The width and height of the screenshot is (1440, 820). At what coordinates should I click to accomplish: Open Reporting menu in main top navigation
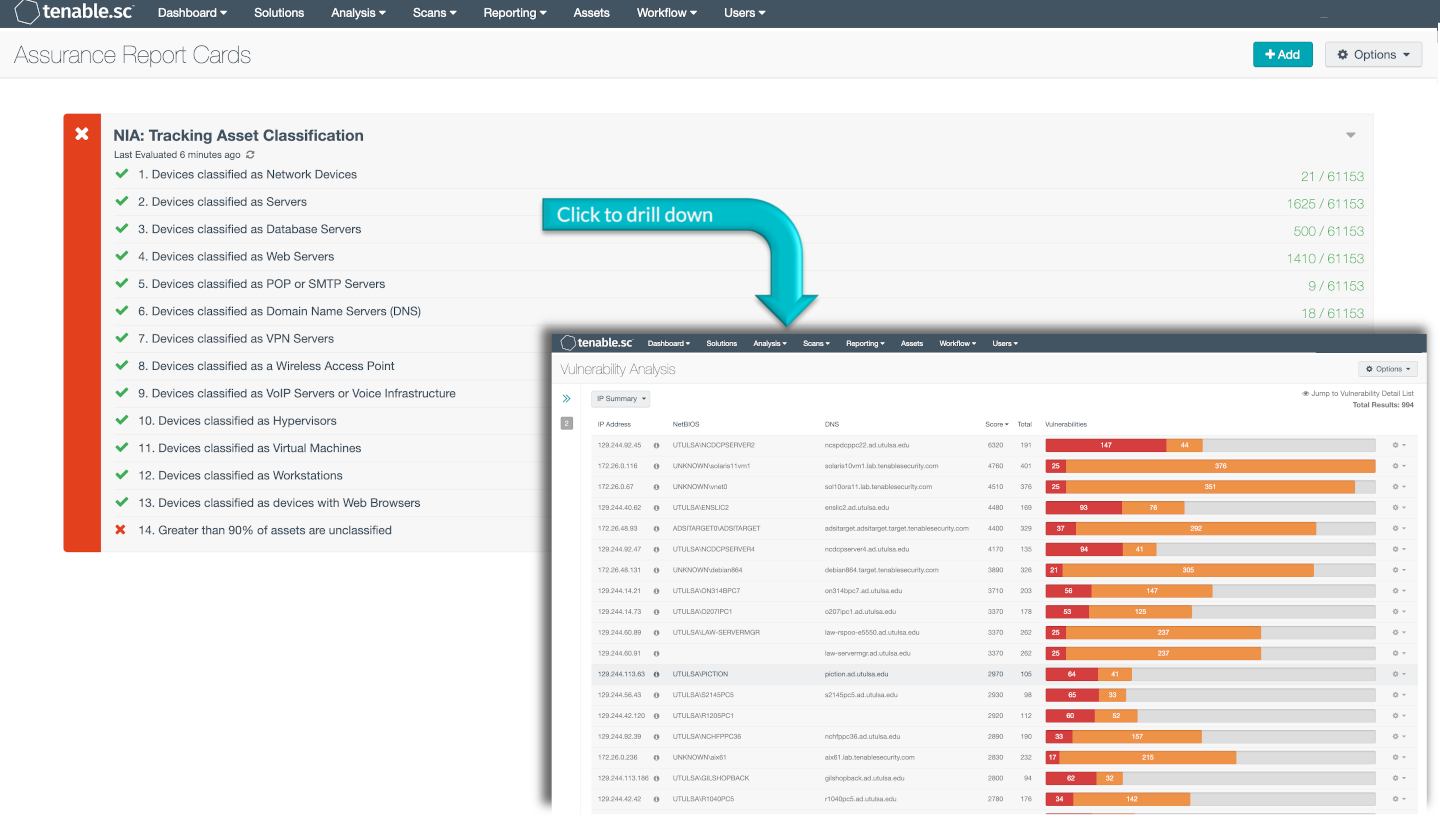click(x=515, y=13)
